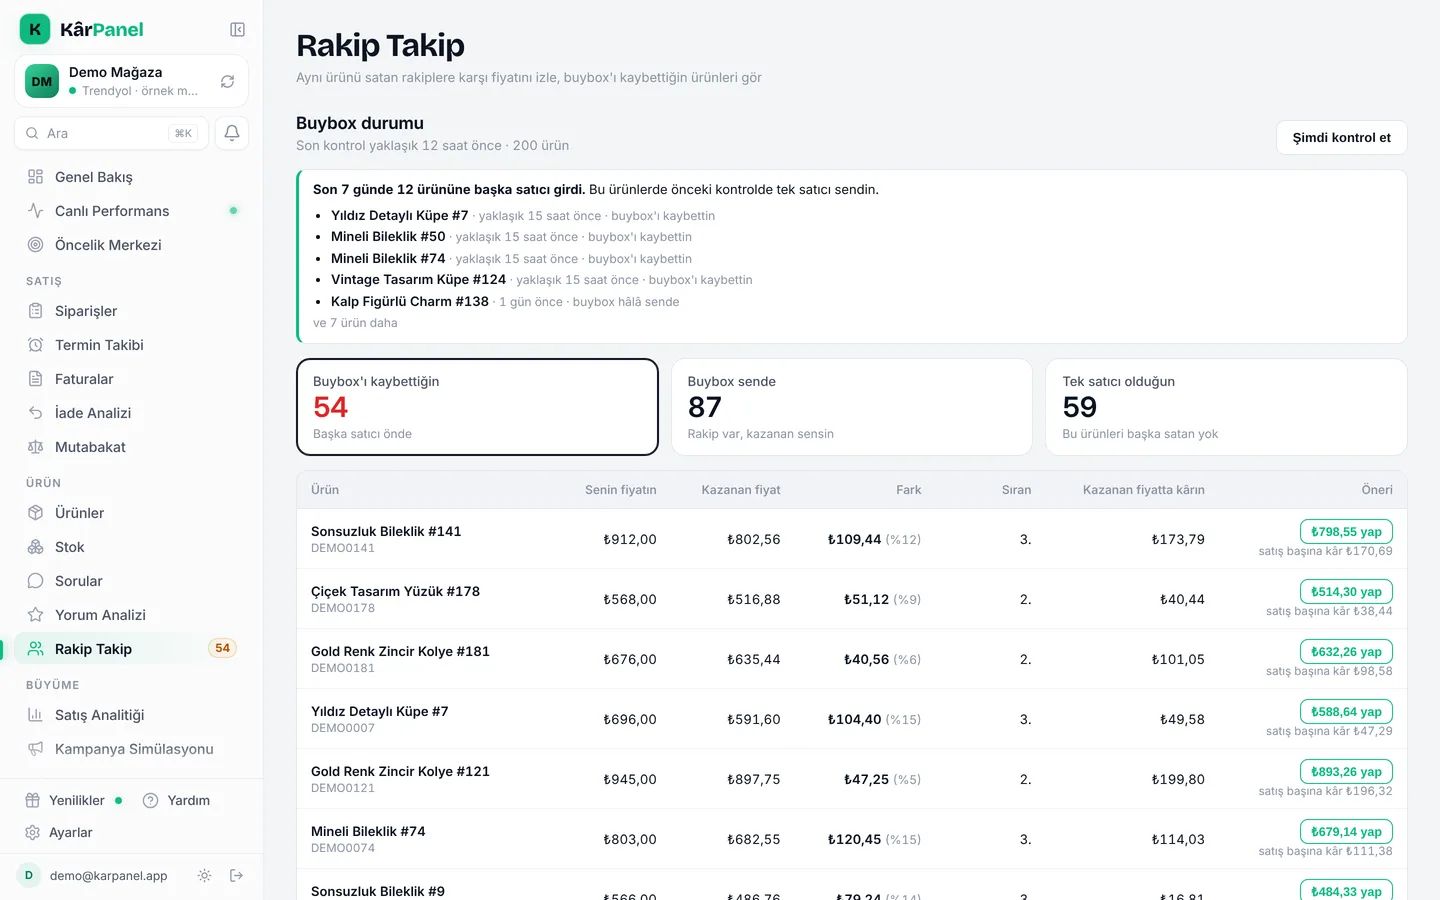
Task: Select the Buybox sende card
Action: click(852, 407)
